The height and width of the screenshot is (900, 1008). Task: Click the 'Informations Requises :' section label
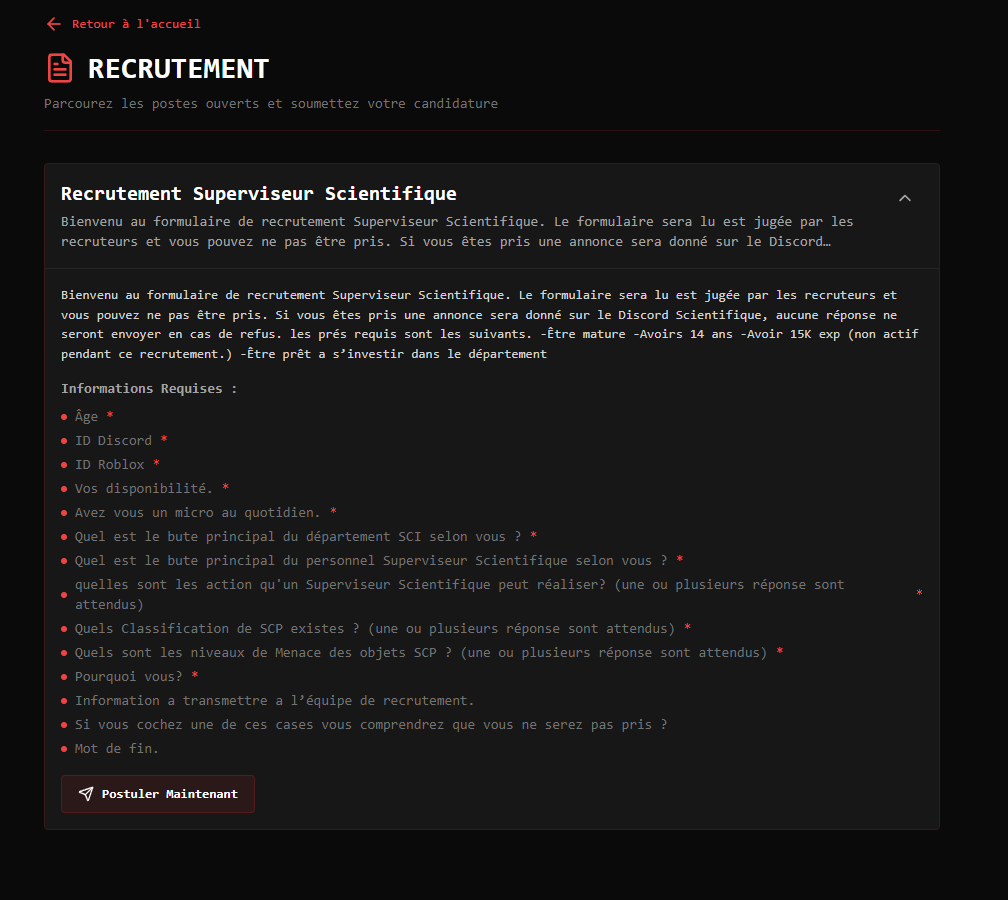click(149, 388)
